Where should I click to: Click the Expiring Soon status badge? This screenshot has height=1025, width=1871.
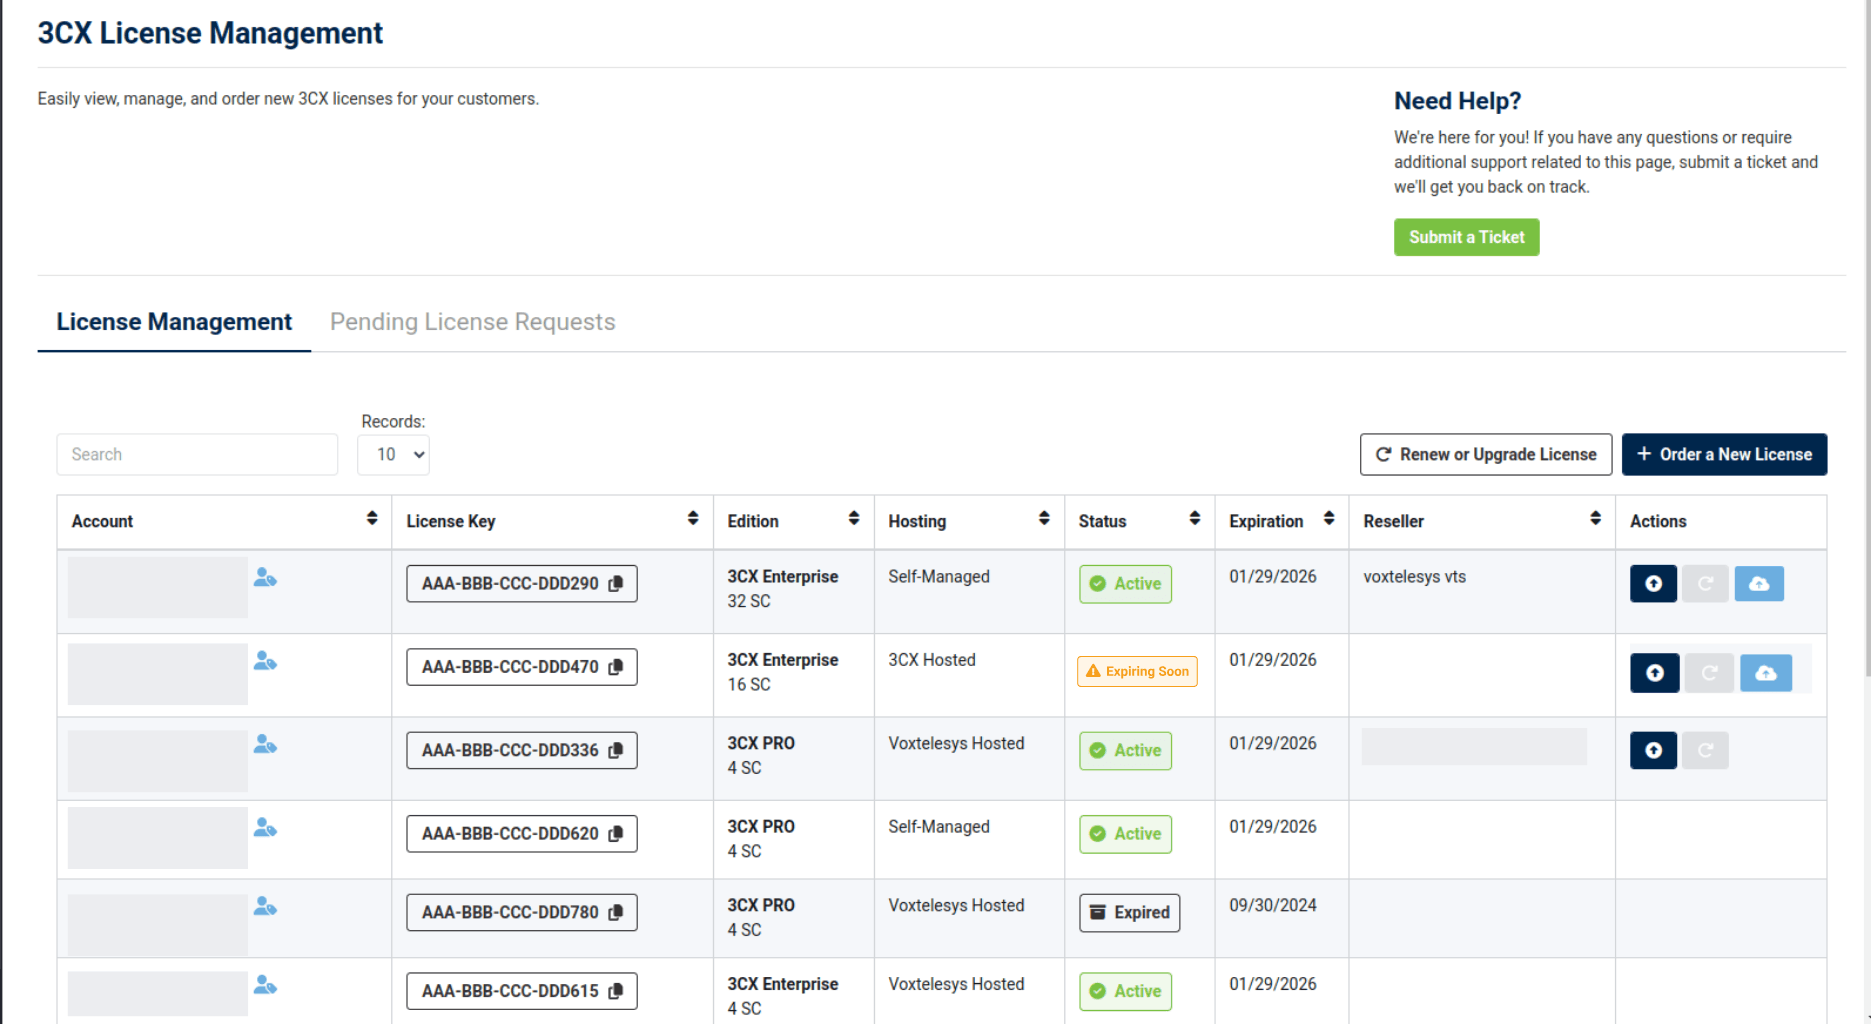point(1137,671)
